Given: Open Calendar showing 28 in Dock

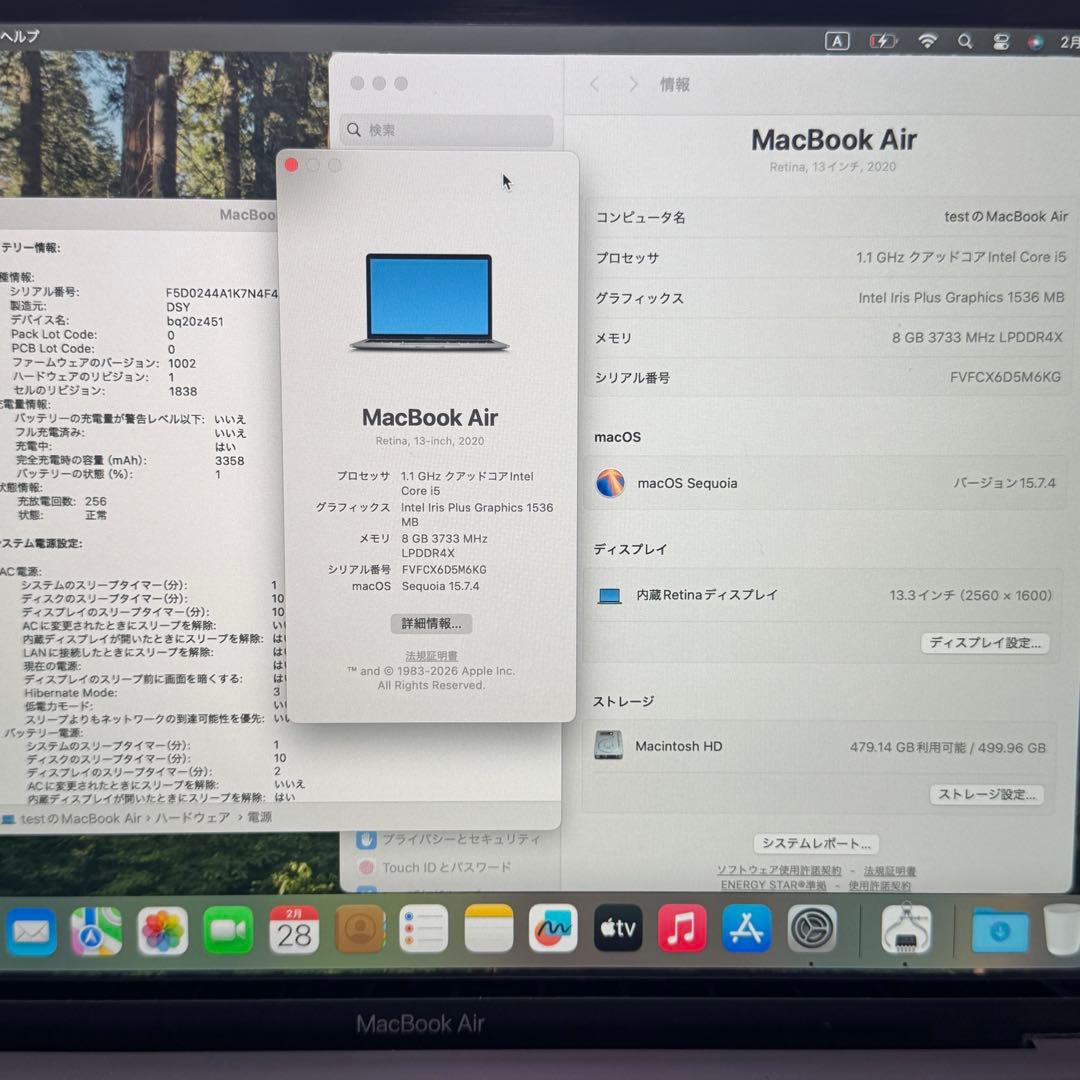Looking at the screenshot, I should tap(293, 929).
